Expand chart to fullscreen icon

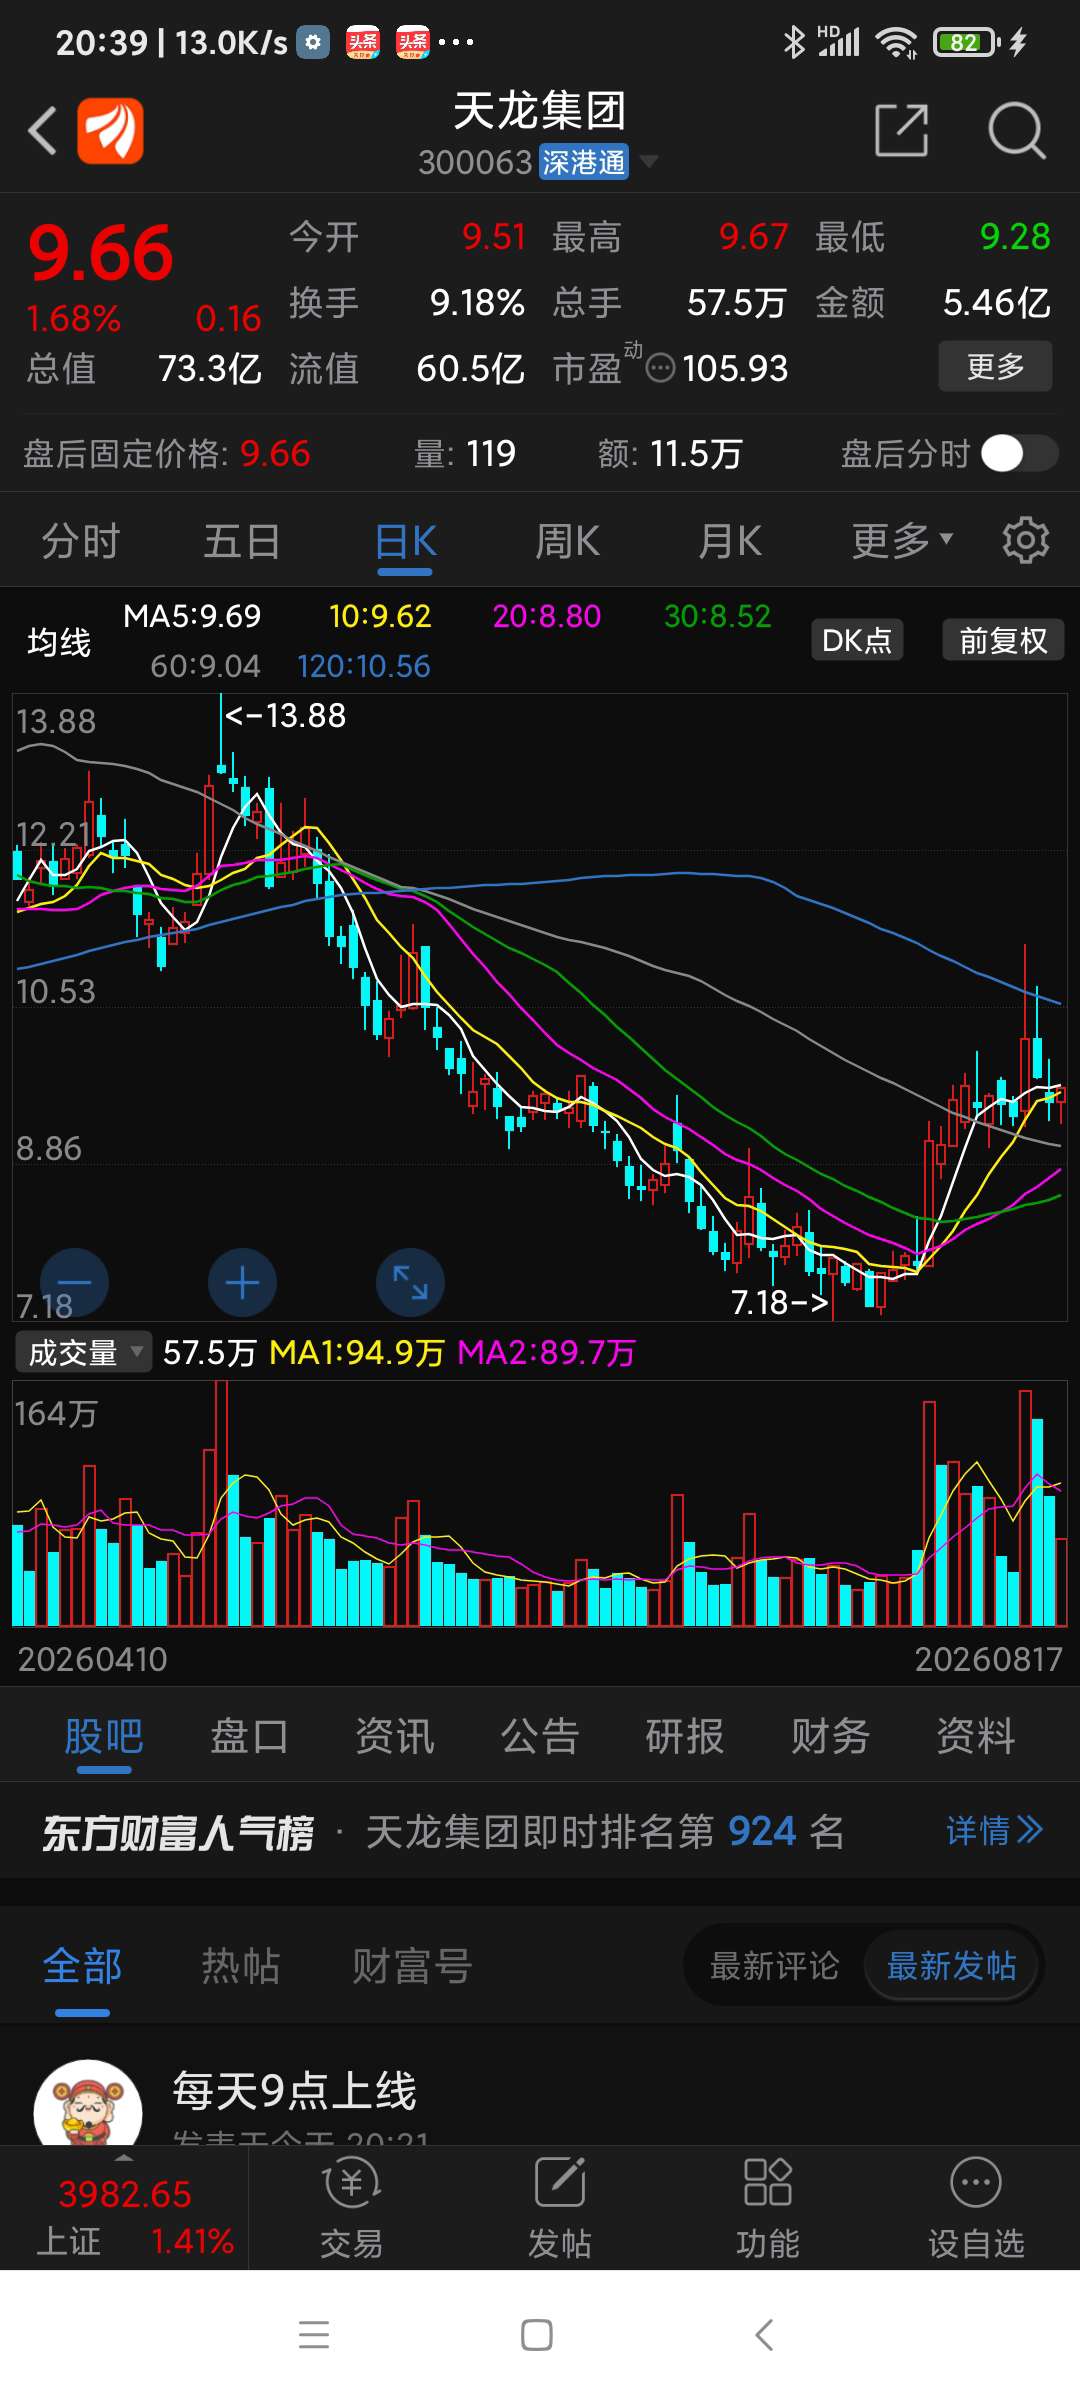[x=410, y=1282]
